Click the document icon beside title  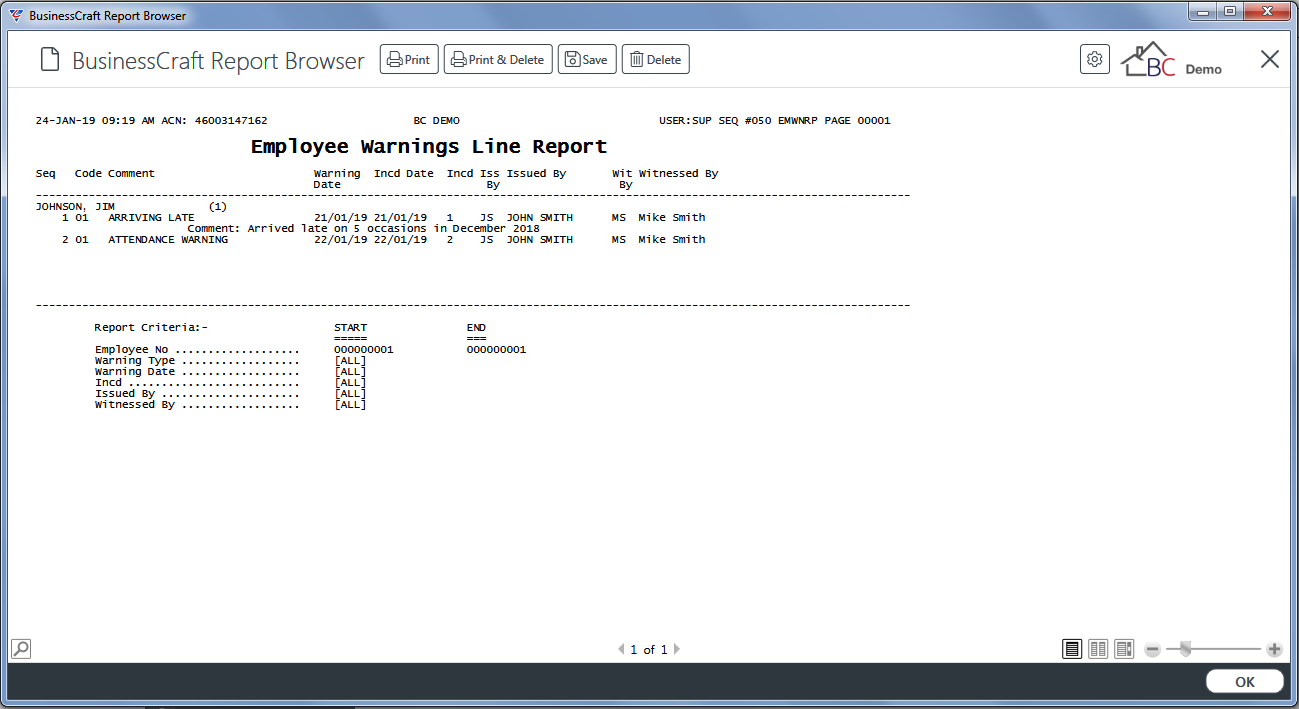(x=50, y=60)
